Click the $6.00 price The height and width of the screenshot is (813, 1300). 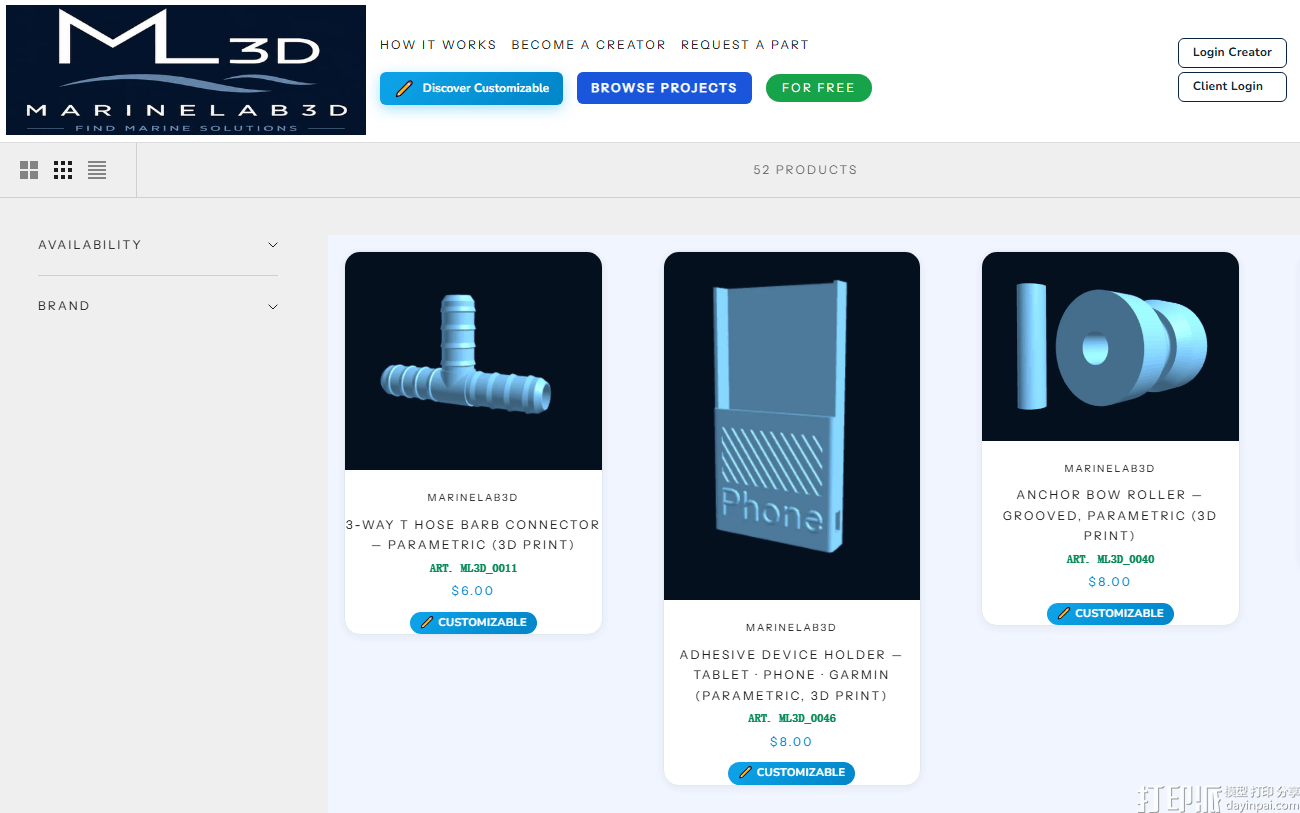[x=473, y=591]
